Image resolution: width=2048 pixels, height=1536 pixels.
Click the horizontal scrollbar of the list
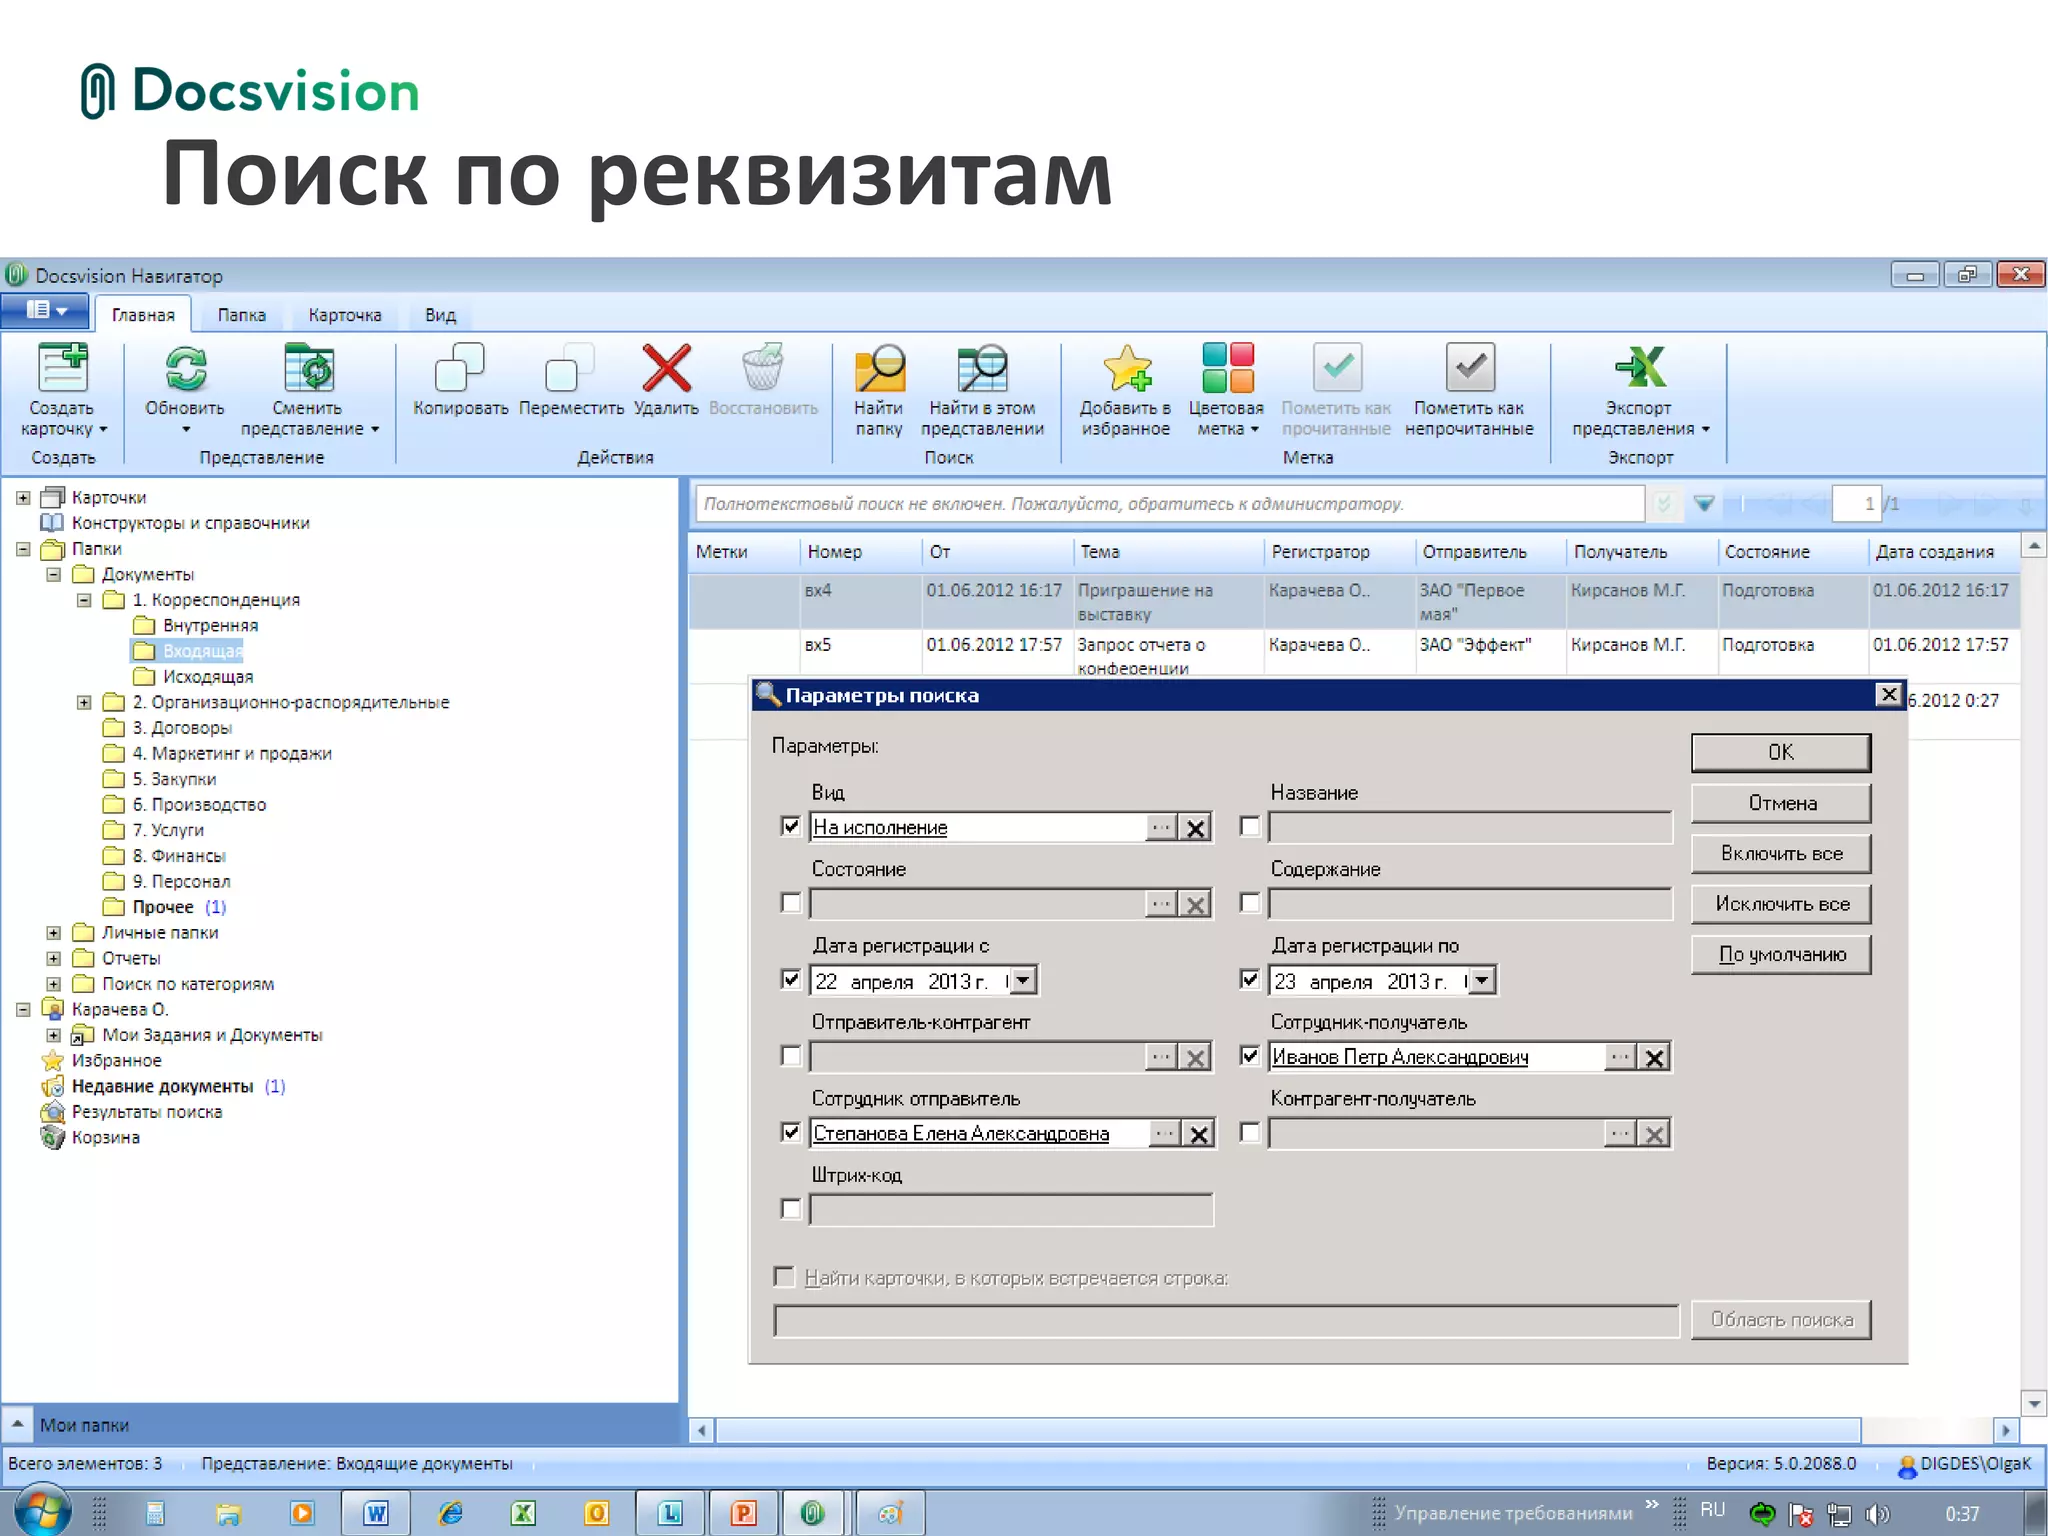[1288, 1430]
